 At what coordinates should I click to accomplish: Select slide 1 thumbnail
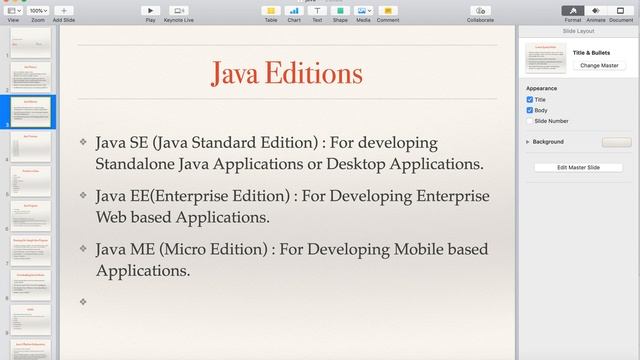click(31, 43)
